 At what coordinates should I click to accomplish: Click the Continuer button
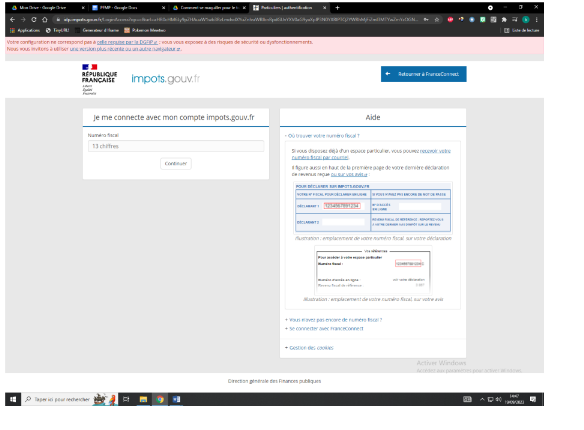pyautogui.click(x=176, y=163)
